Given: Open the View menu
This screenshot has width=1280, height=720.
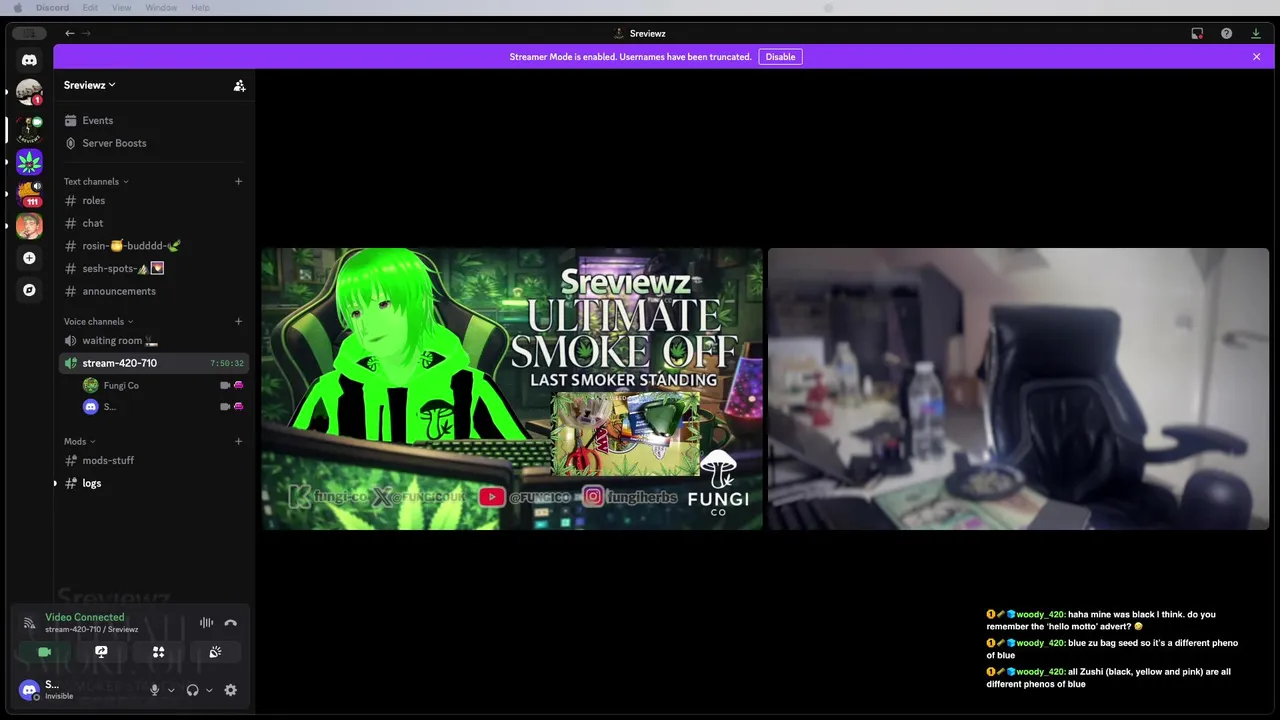Looking at the screenshot, I should point(121,8).
